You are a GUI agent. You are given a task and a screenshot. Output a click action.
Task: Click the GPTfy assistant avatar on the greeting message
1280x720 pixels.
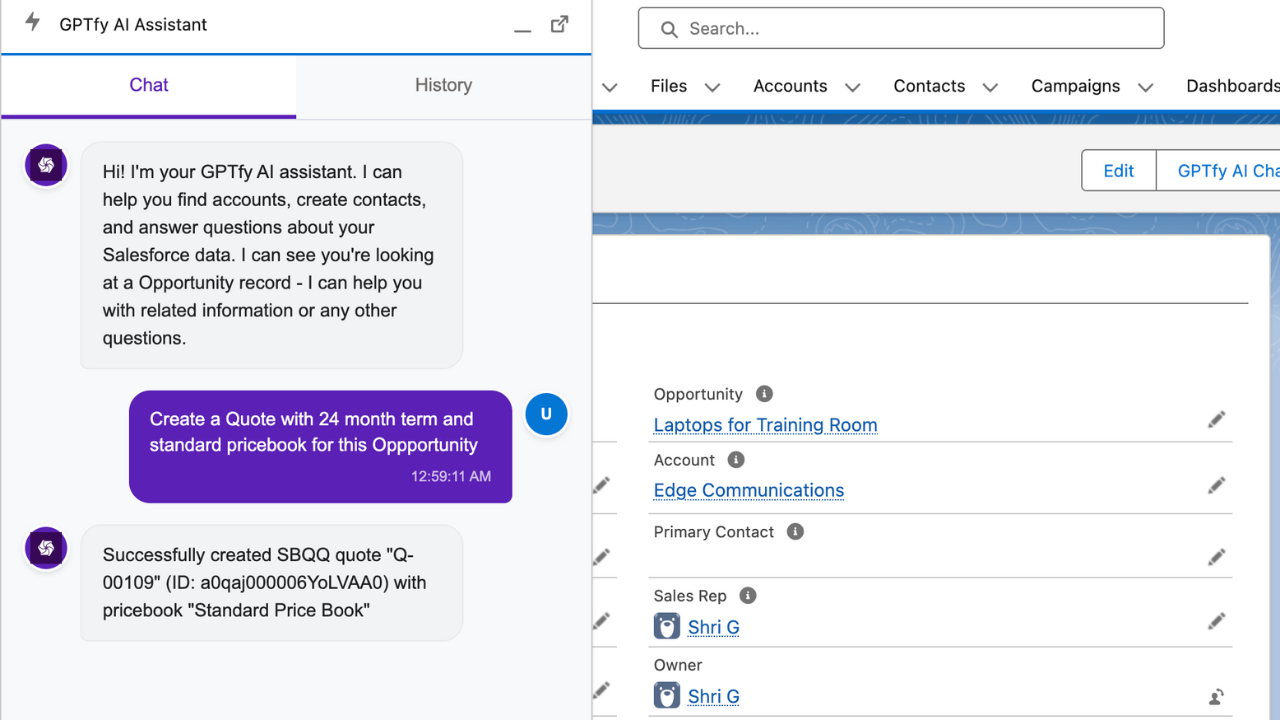pos(46,164)
